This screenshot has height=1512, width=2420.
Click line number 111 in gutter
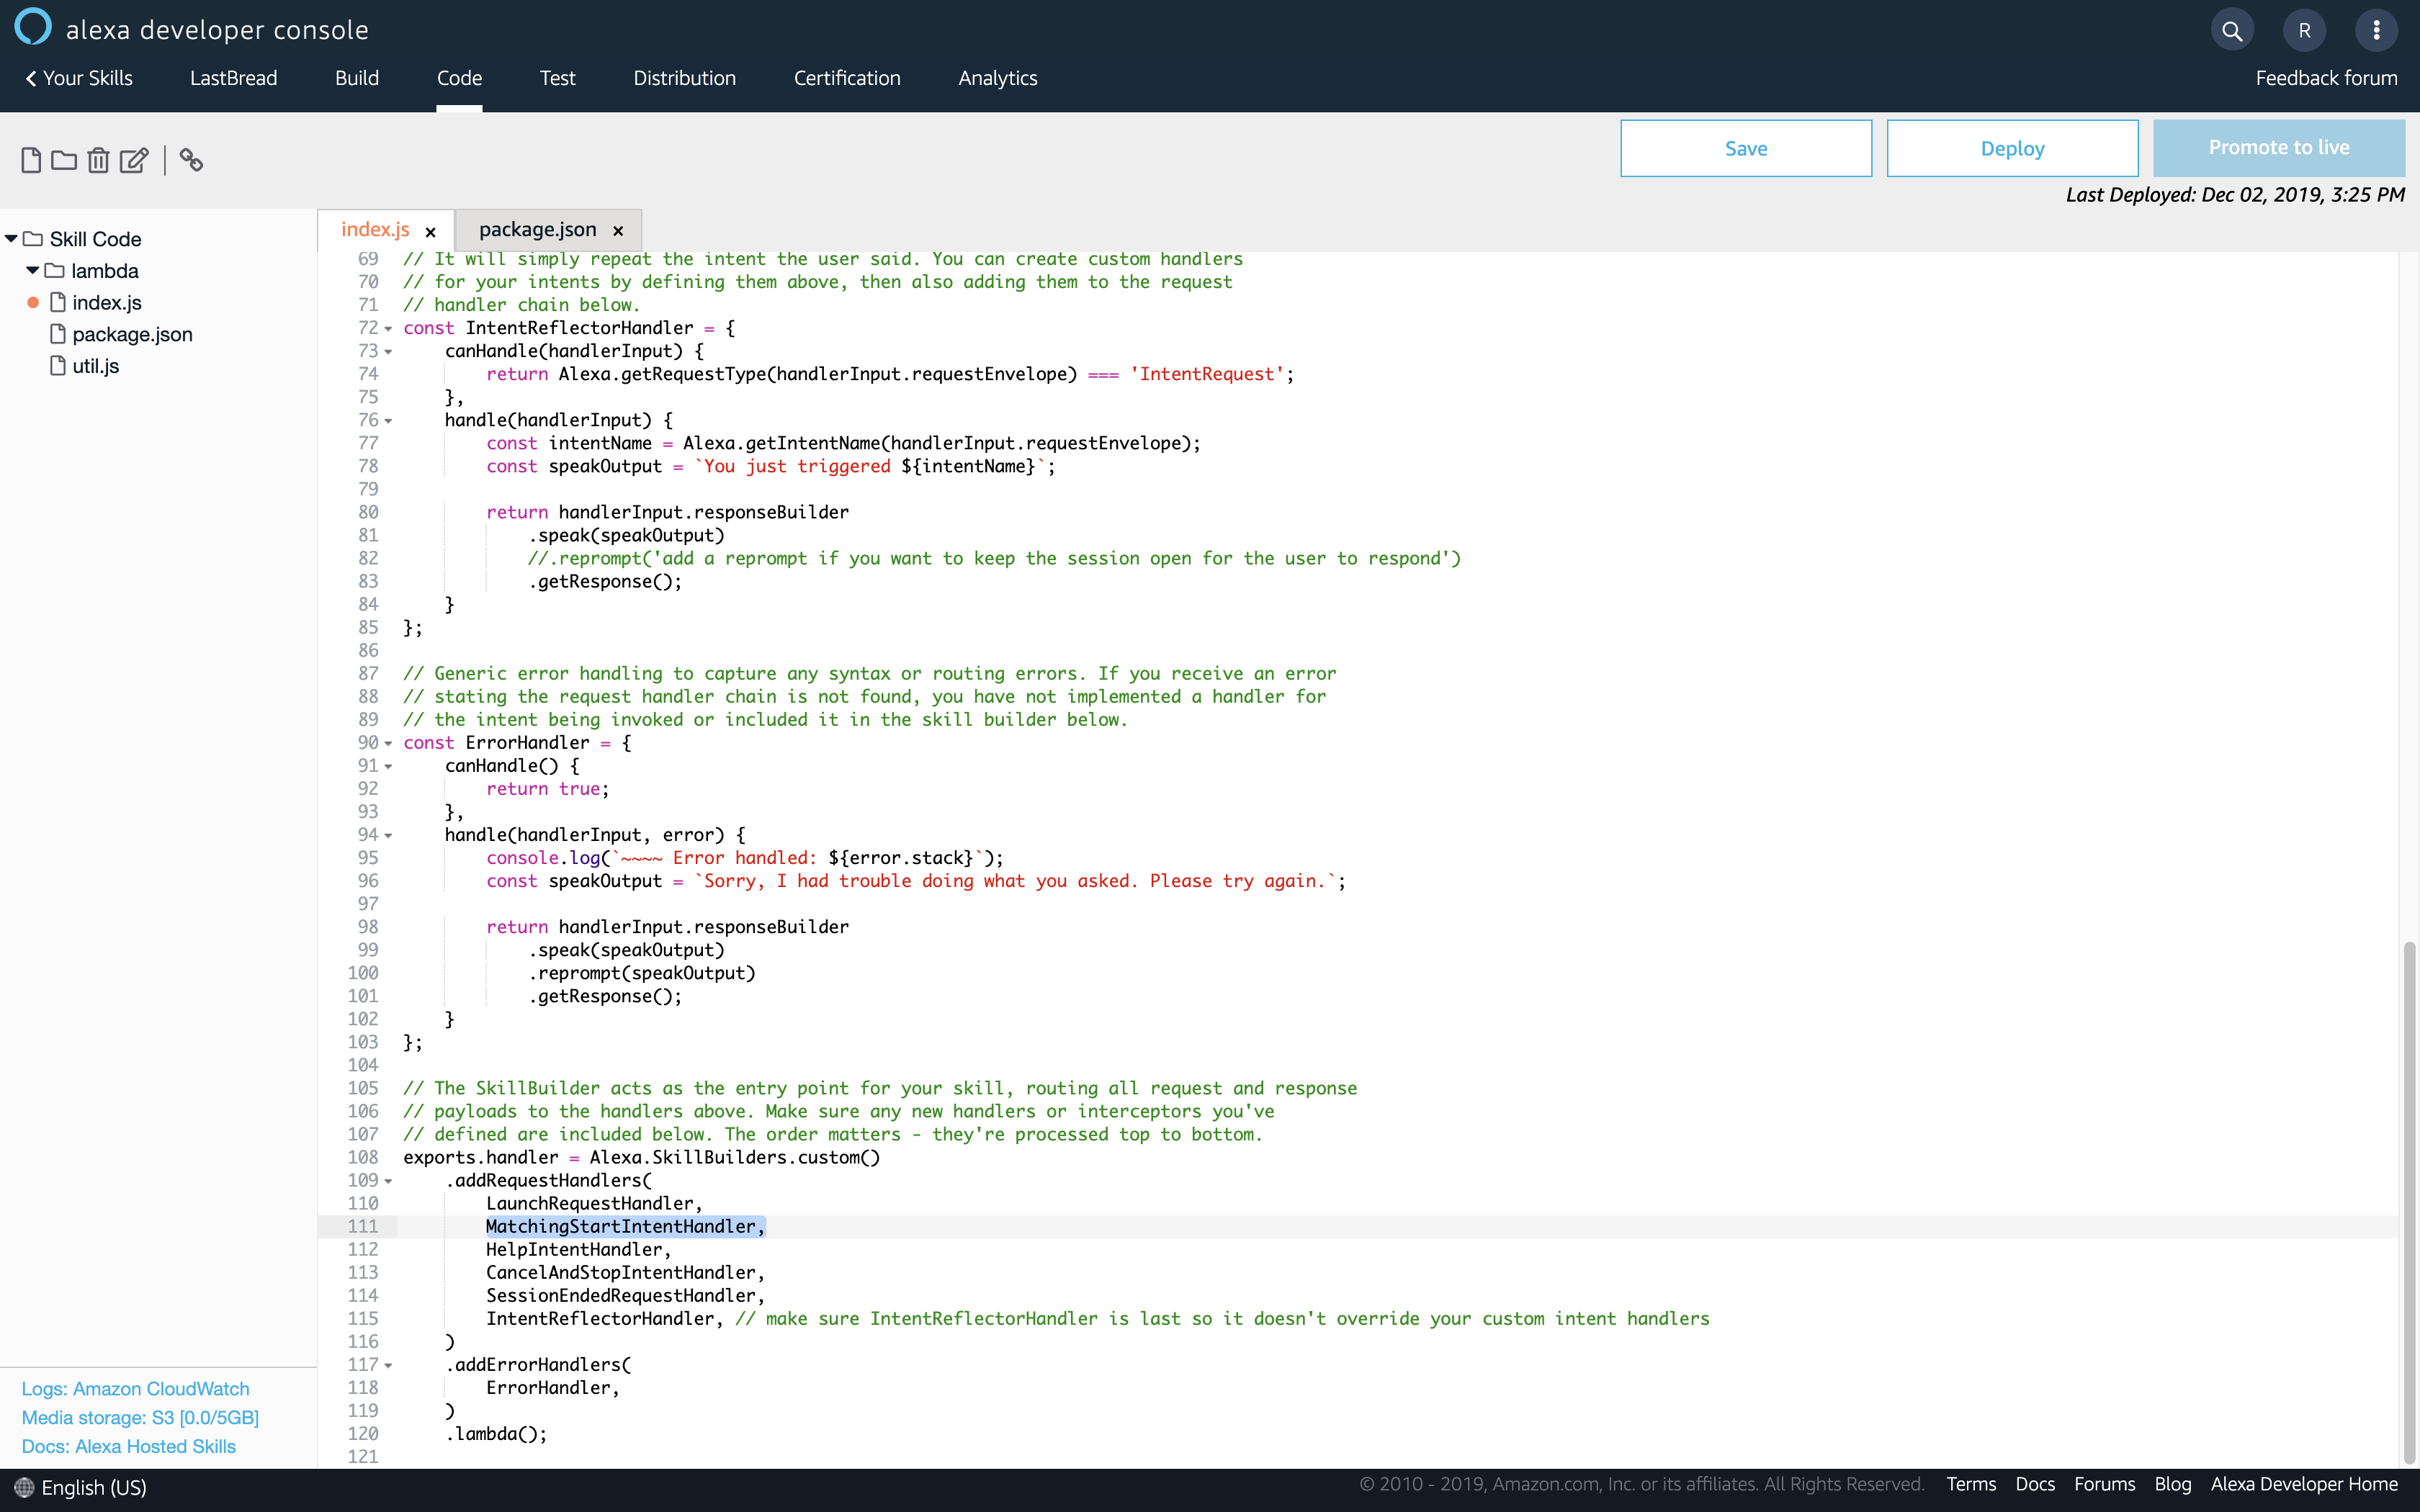[362, 1227]
